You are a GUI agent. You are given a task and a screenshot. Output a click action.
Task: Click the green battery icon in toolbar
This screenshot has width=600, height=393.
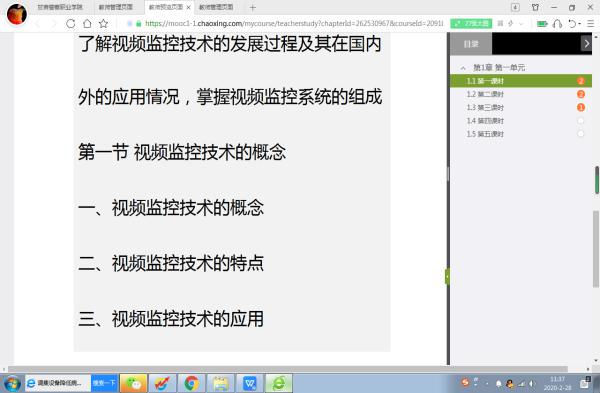pyautogui.click(x=542, y=23)
